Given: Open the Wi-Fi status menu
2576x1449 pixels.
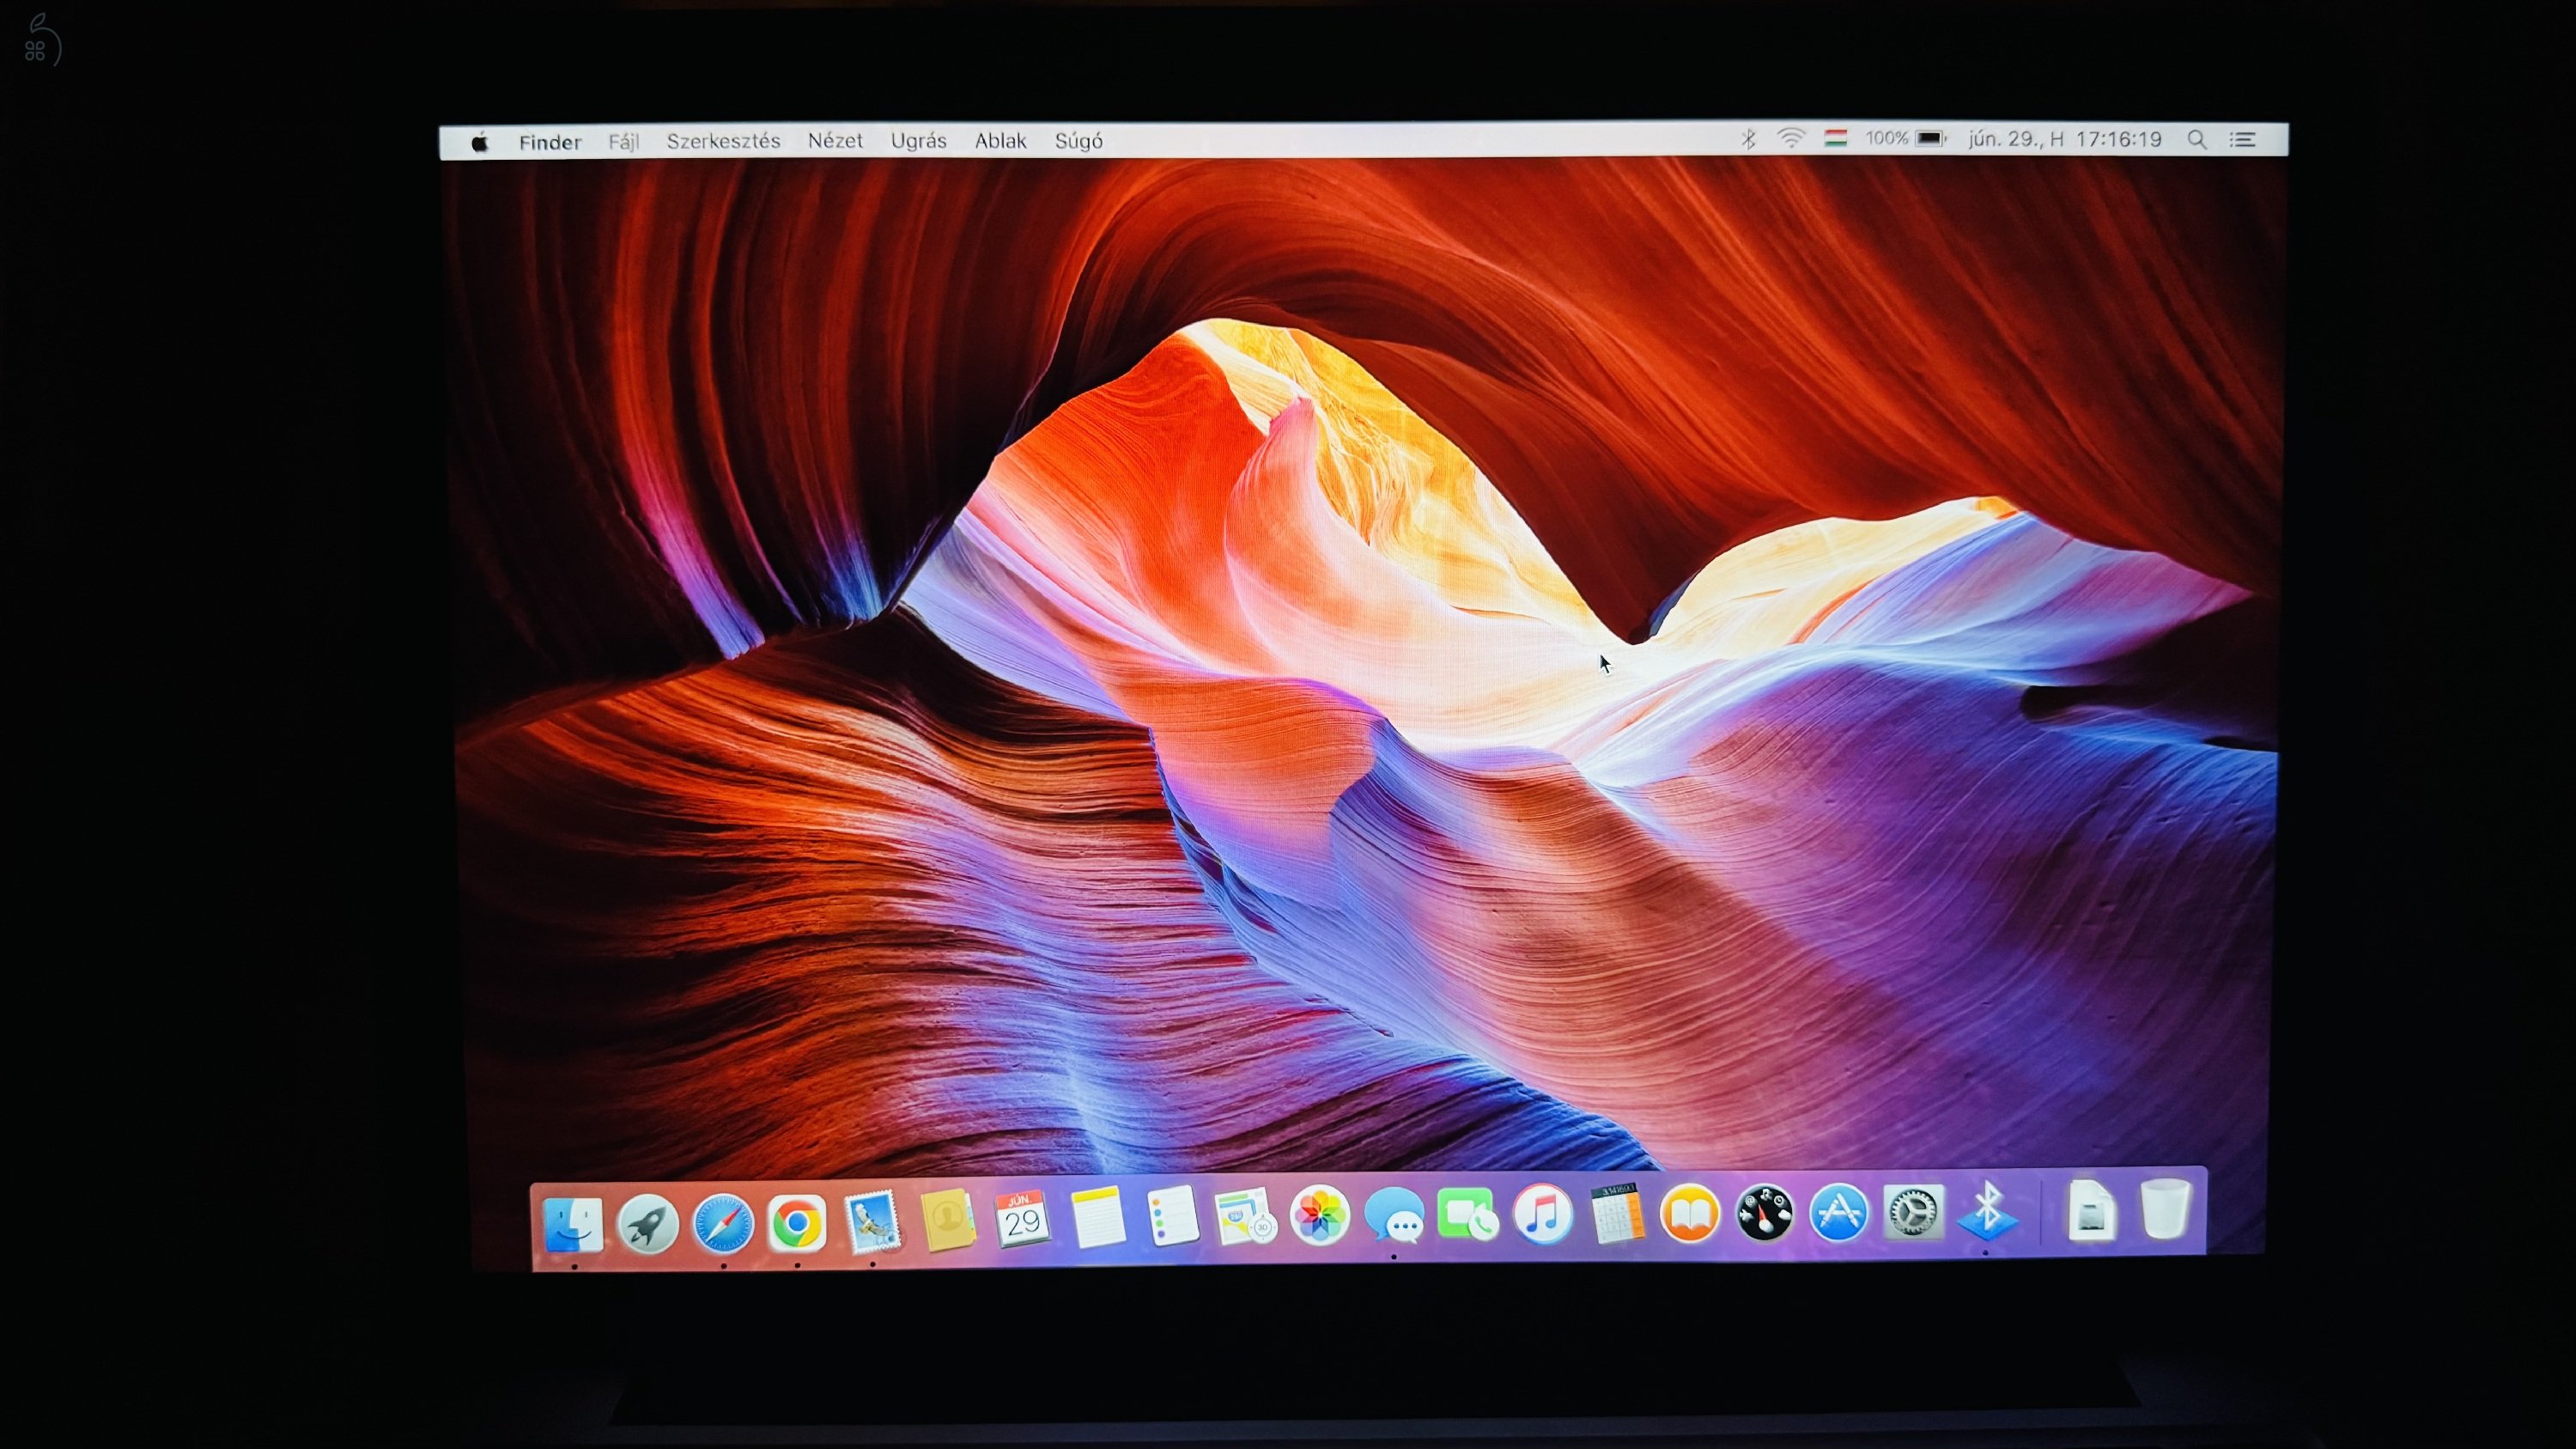Looking at the screenshot, I should [x=1791, y=139].
